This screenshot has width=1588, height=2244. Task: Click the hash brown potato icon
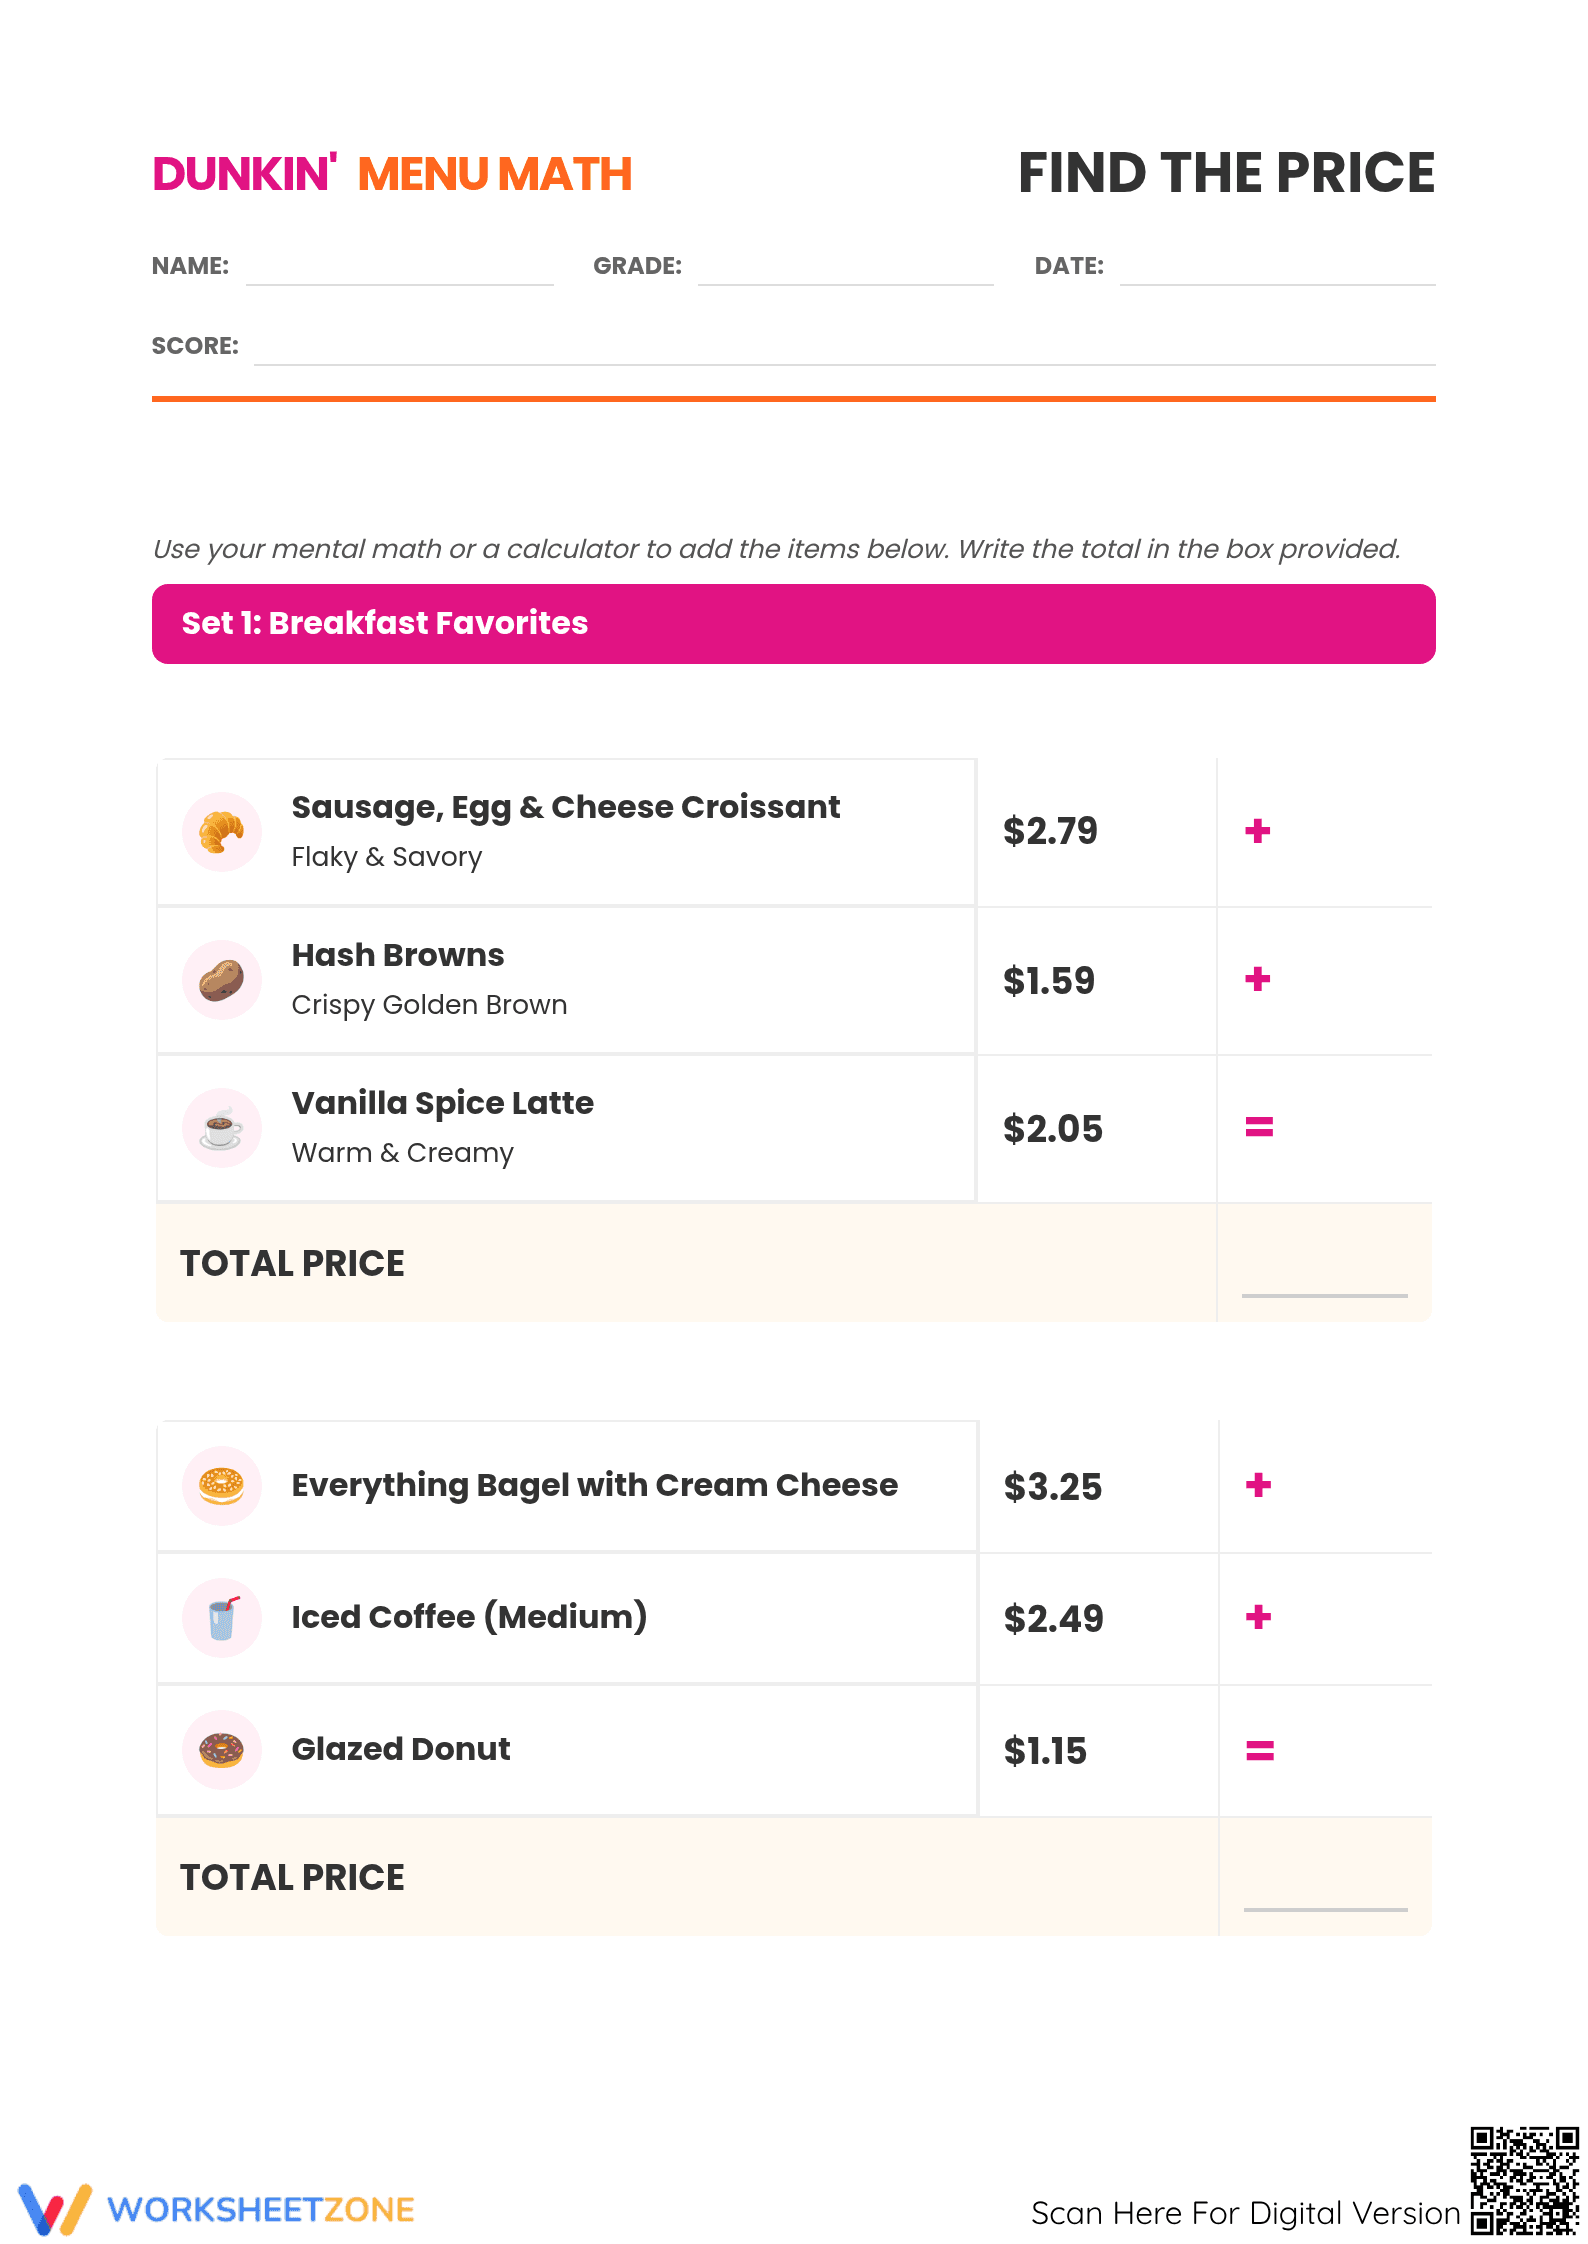222,980
